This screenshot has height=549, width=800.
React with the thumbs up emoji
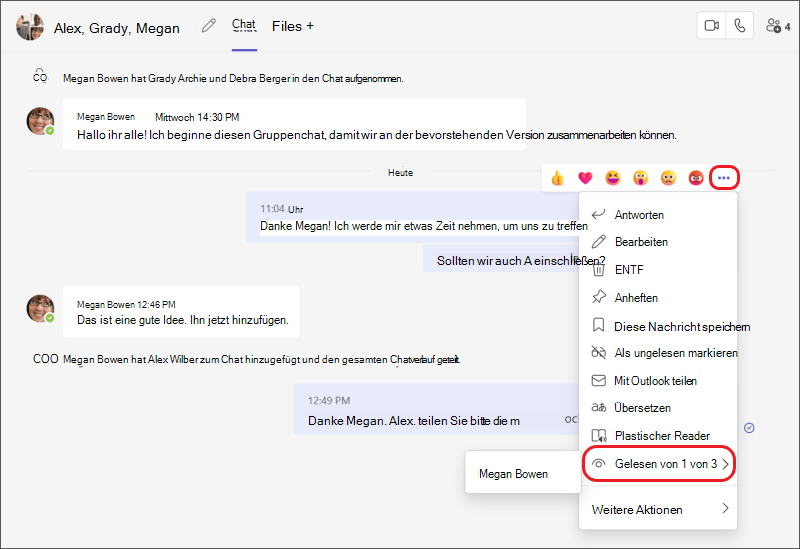click(x=557, y=178)
